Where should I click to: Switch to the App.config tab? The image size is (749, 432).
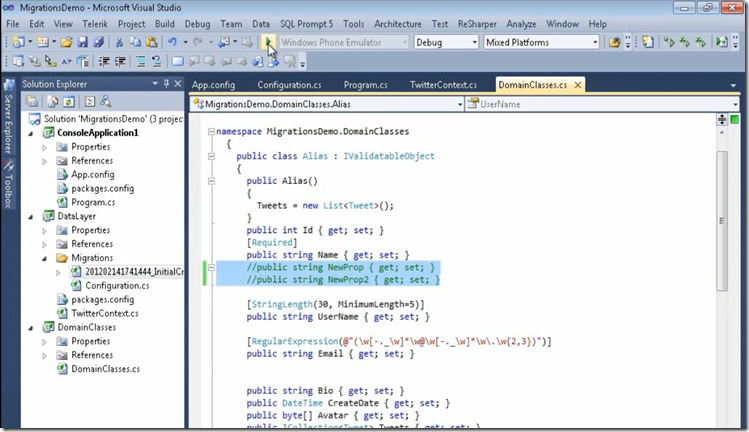[214, 85]
